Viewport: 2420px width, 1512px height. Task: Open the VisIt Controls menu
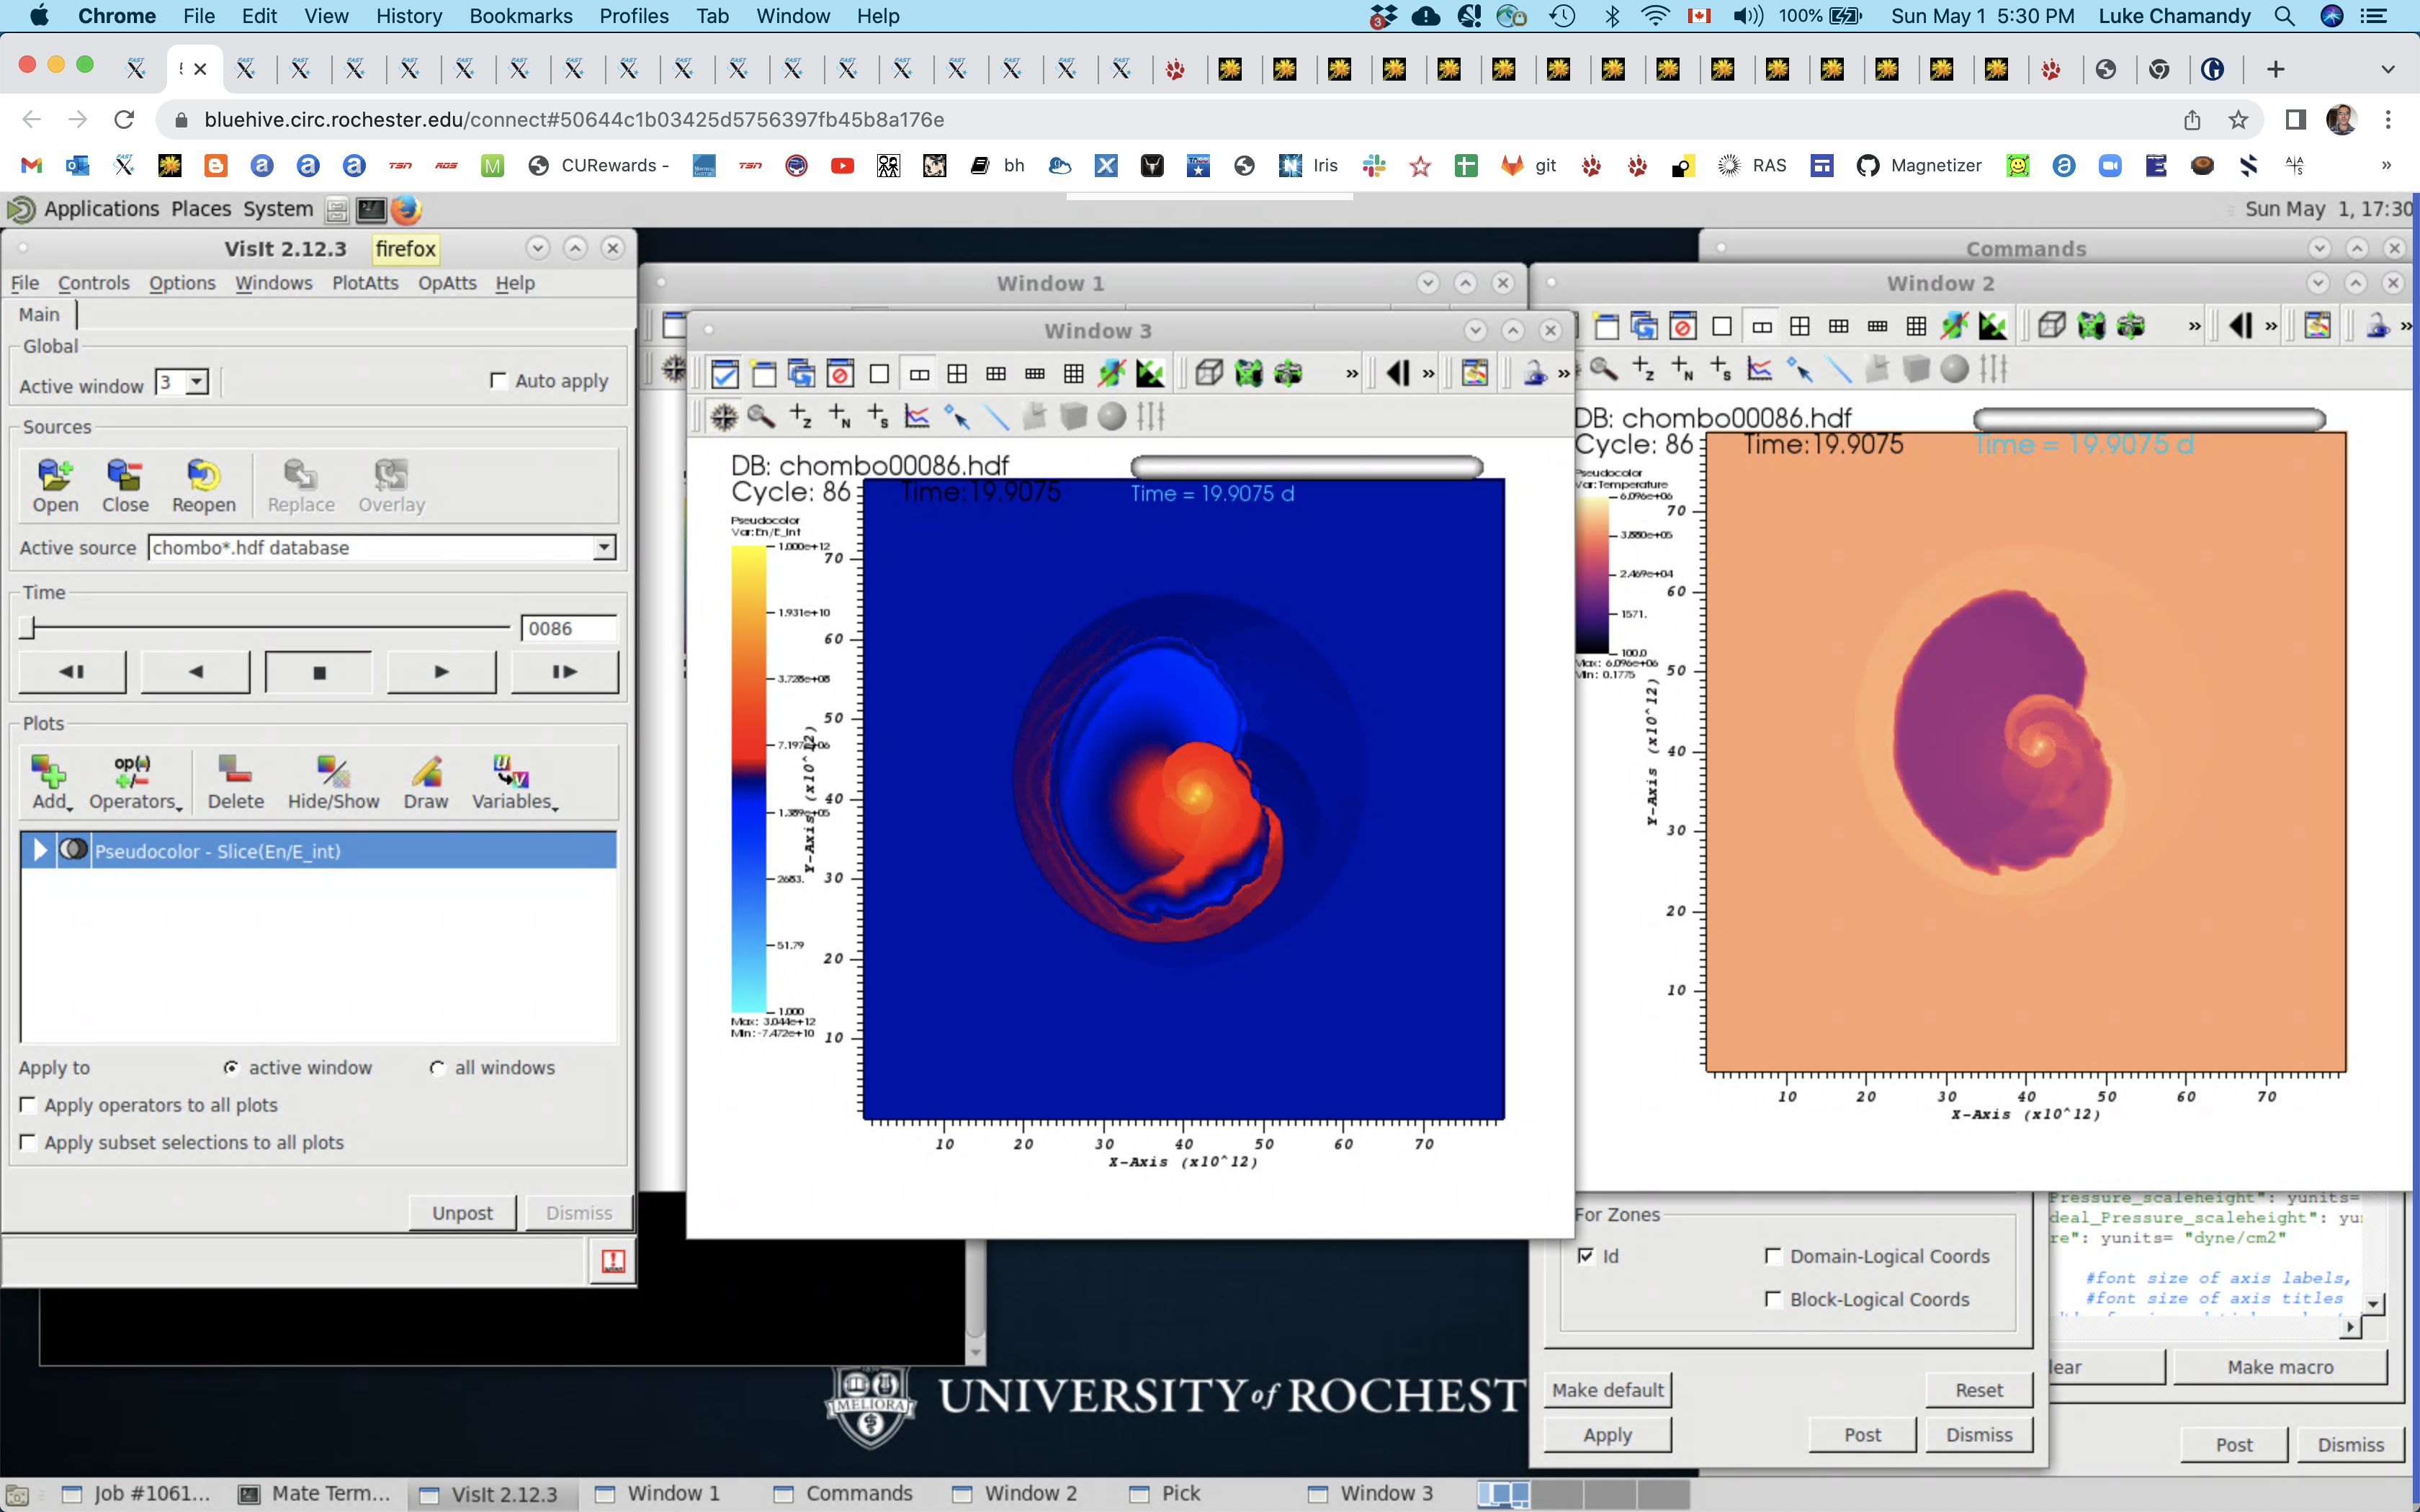coord(94,283)
